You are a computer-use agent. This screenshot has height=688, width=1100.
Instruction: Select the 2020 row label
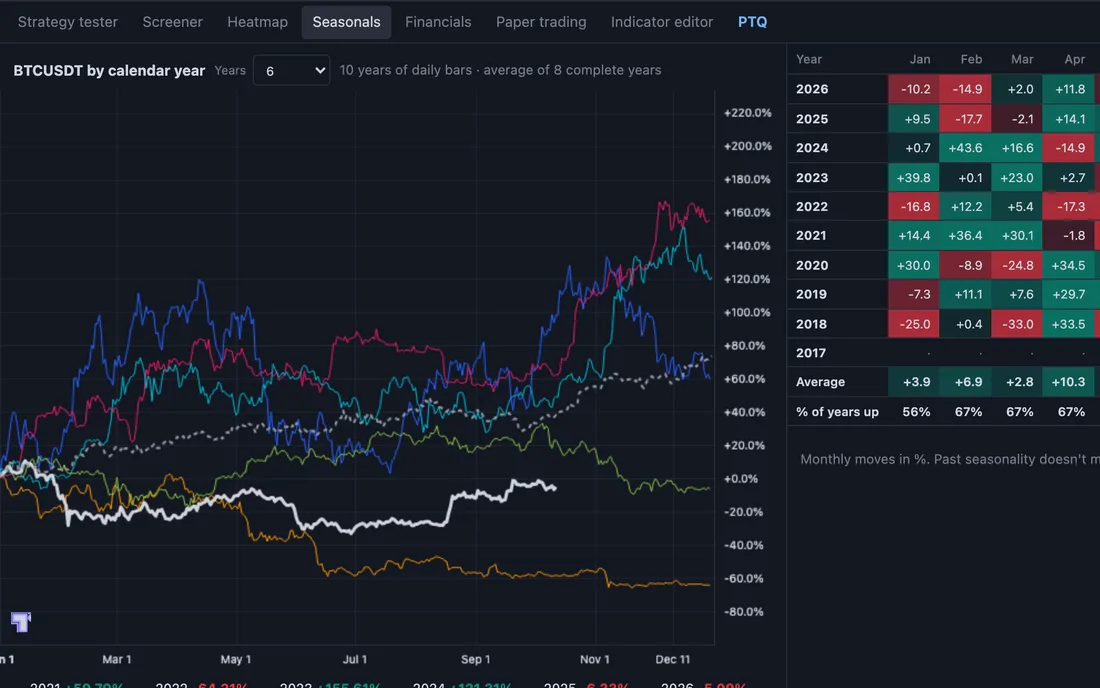click(812, 265)
